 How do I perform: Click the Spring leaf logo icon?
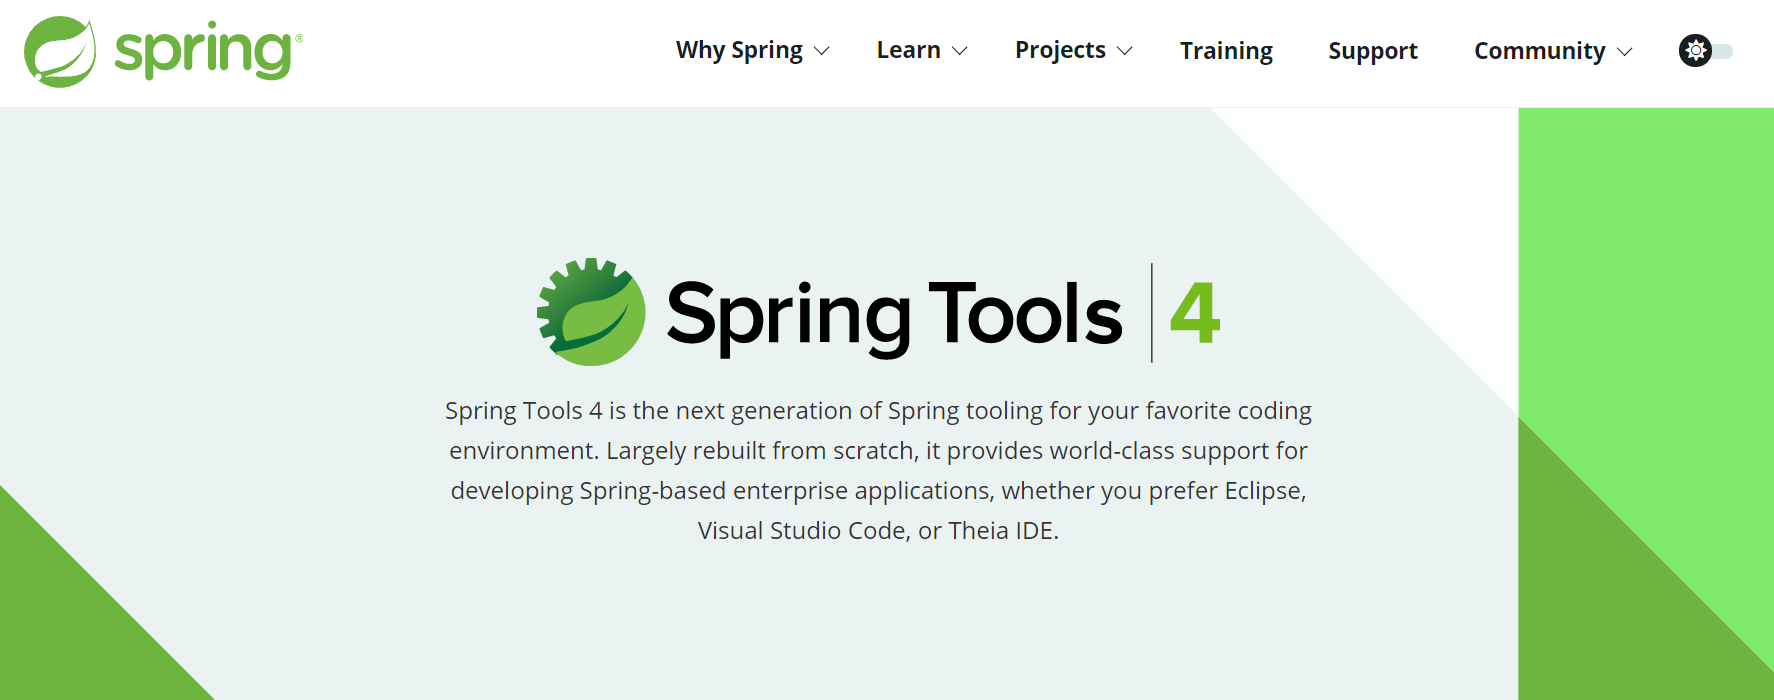tap(60, 52)
